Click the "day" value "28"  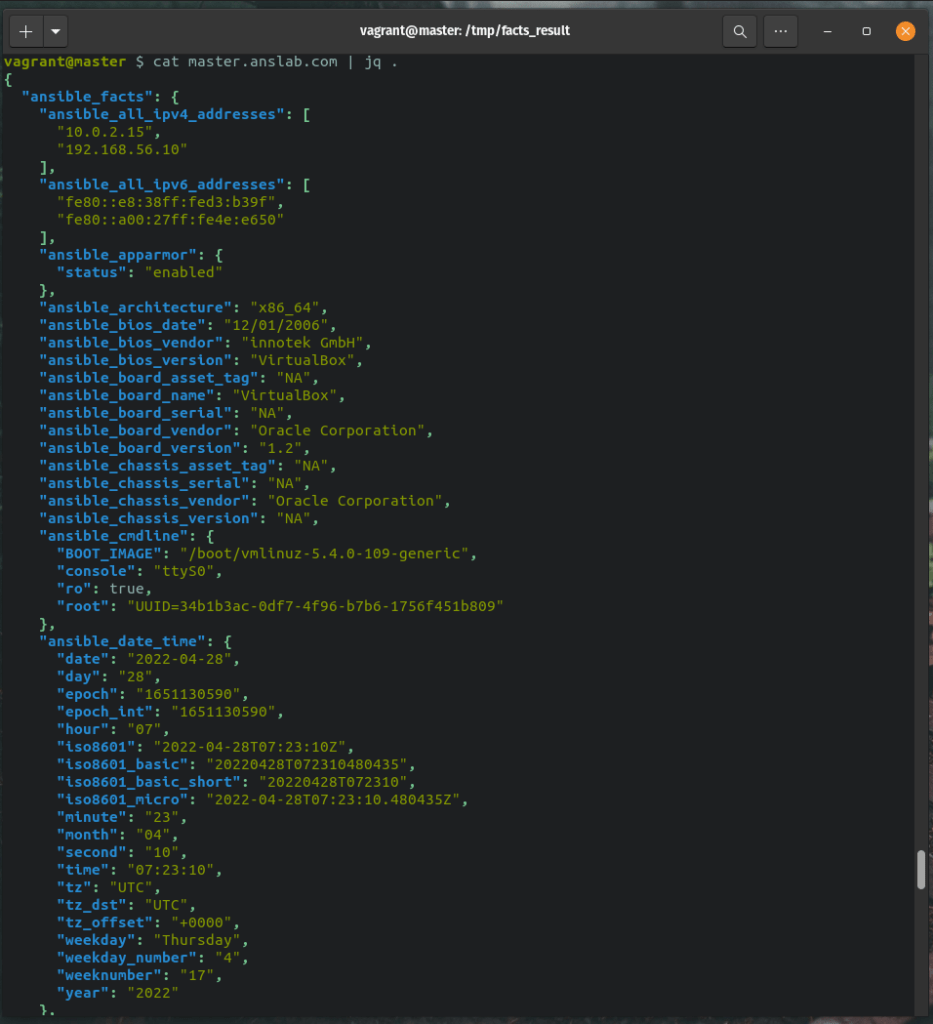[136, 677]
